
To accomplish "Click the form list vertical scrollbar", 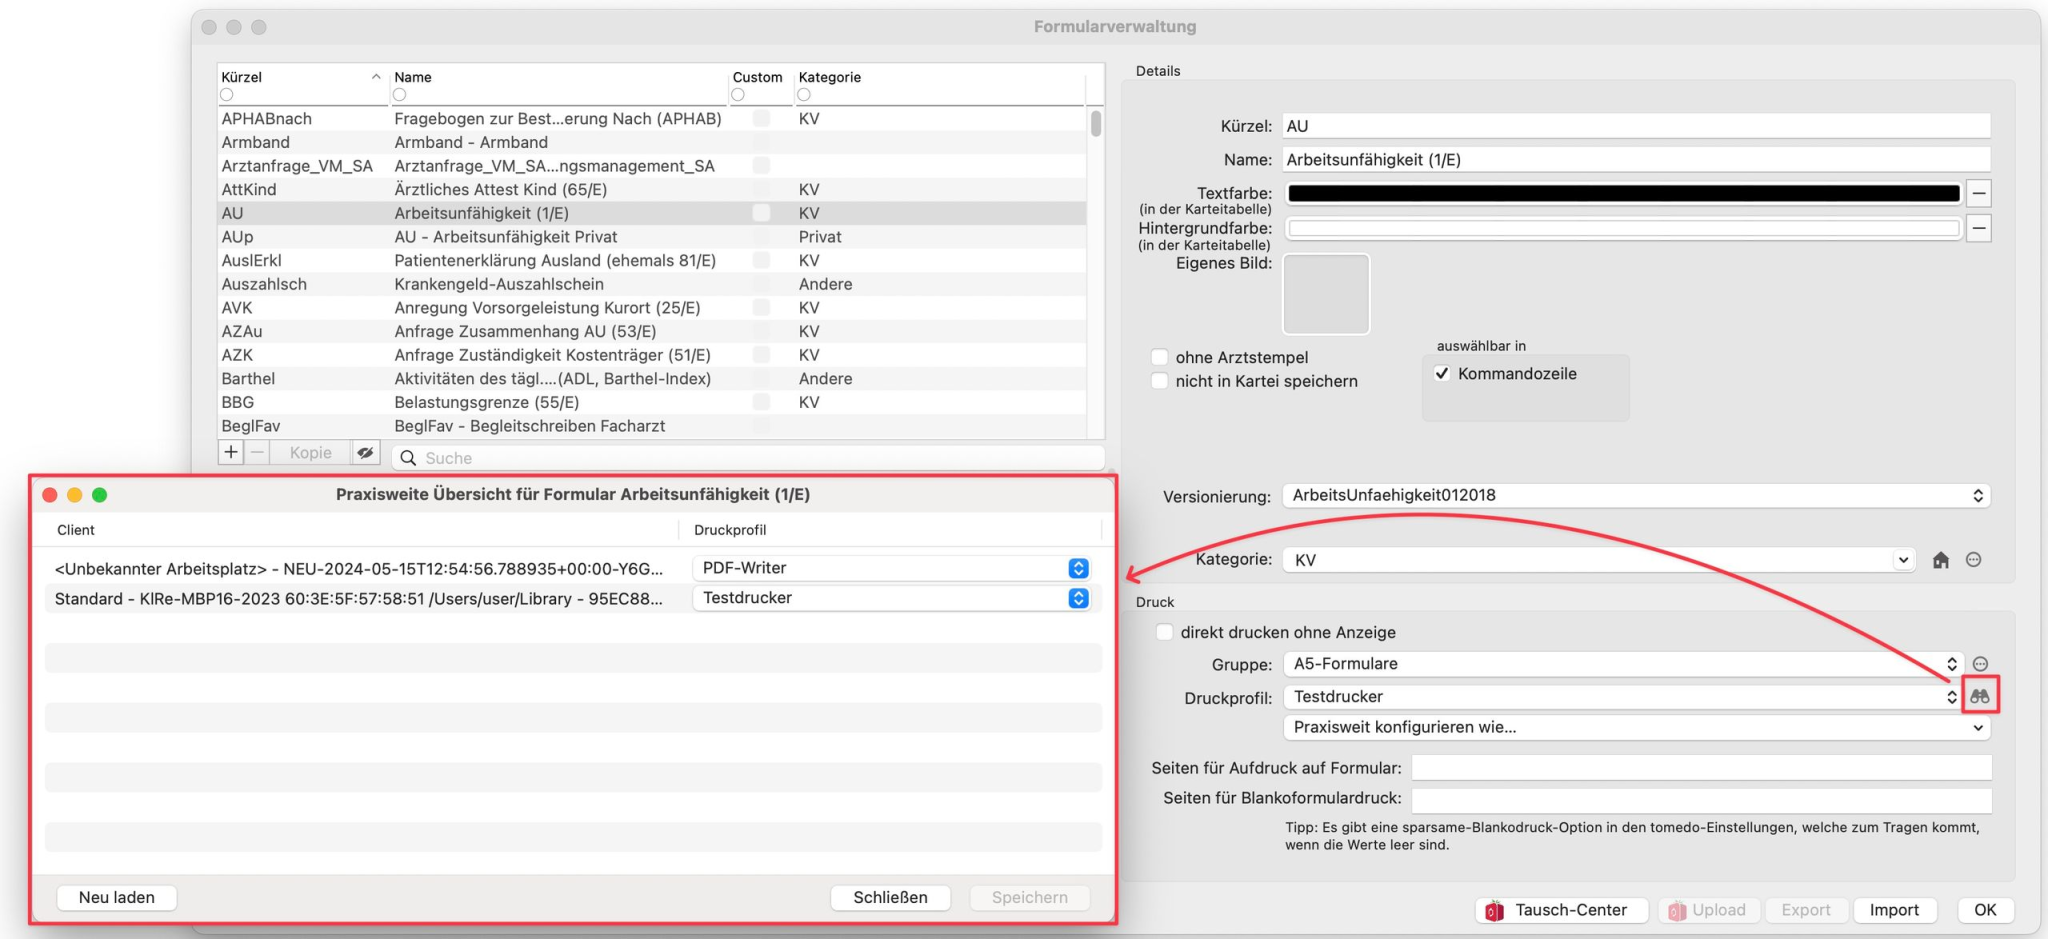I will click(x=1096, y=124).
